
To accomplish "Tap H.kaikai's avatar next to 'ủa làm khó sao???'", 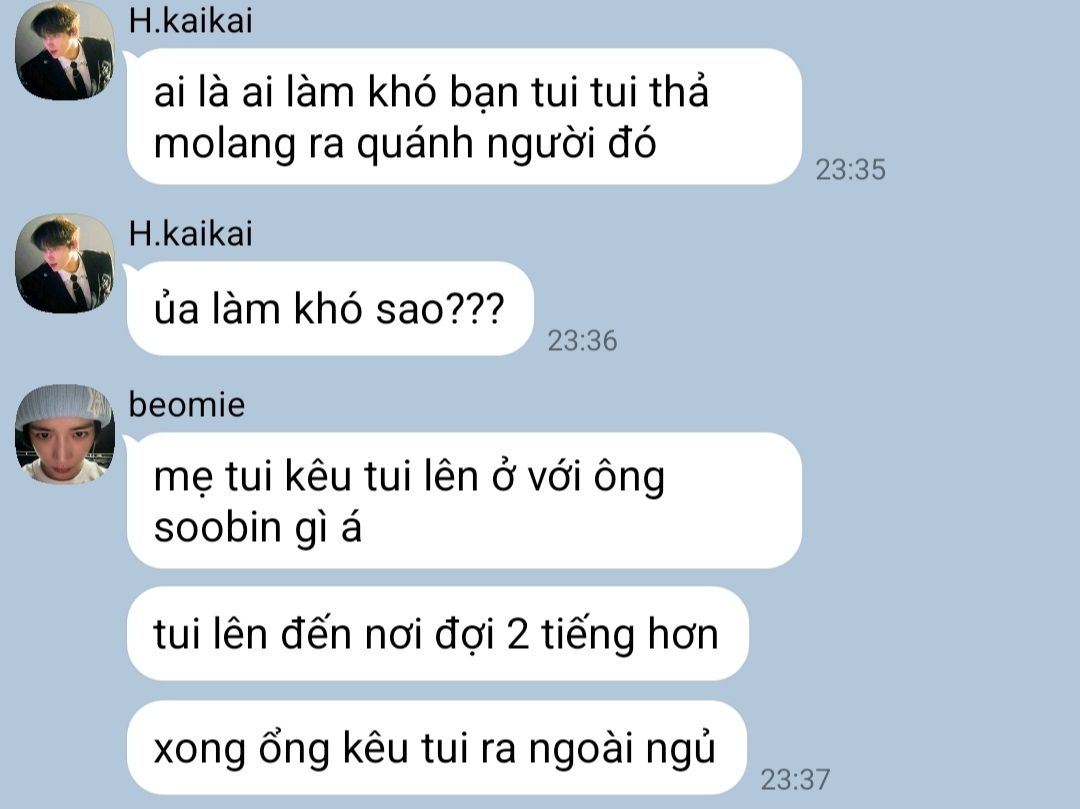I will click(x=65, y=263).
